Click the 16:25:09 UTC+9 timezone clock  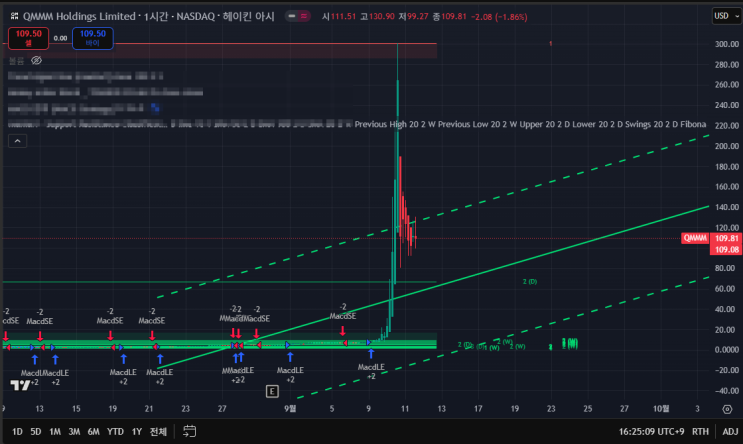[x=652, y=432]
